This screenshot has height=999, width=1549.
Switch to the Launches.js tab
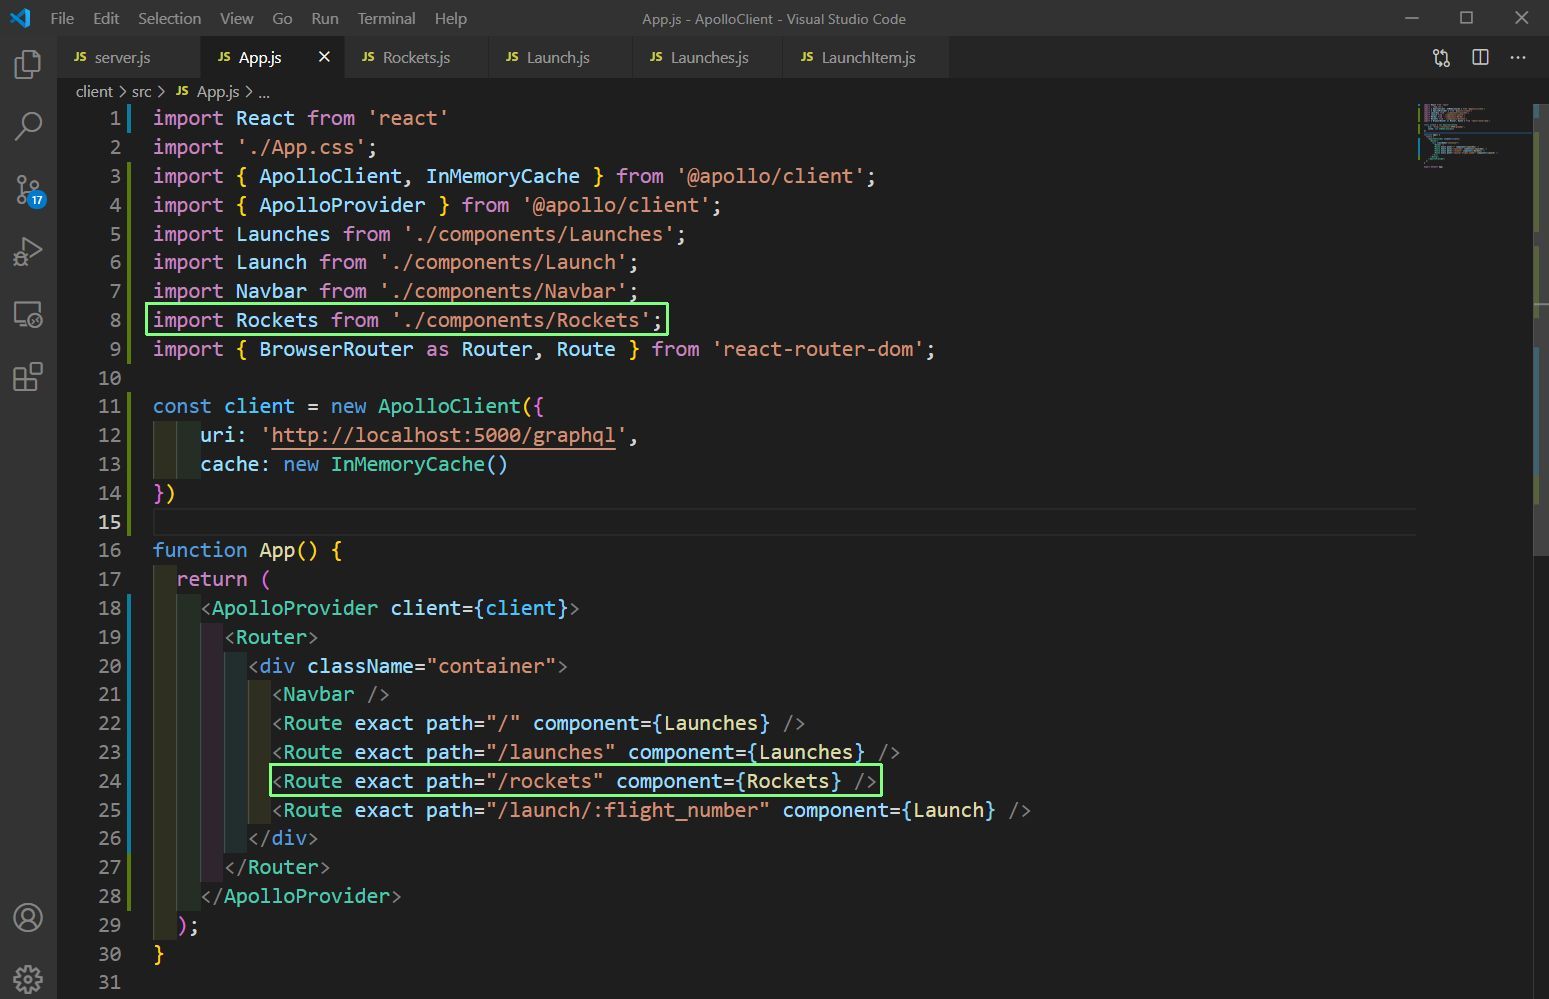708,57
